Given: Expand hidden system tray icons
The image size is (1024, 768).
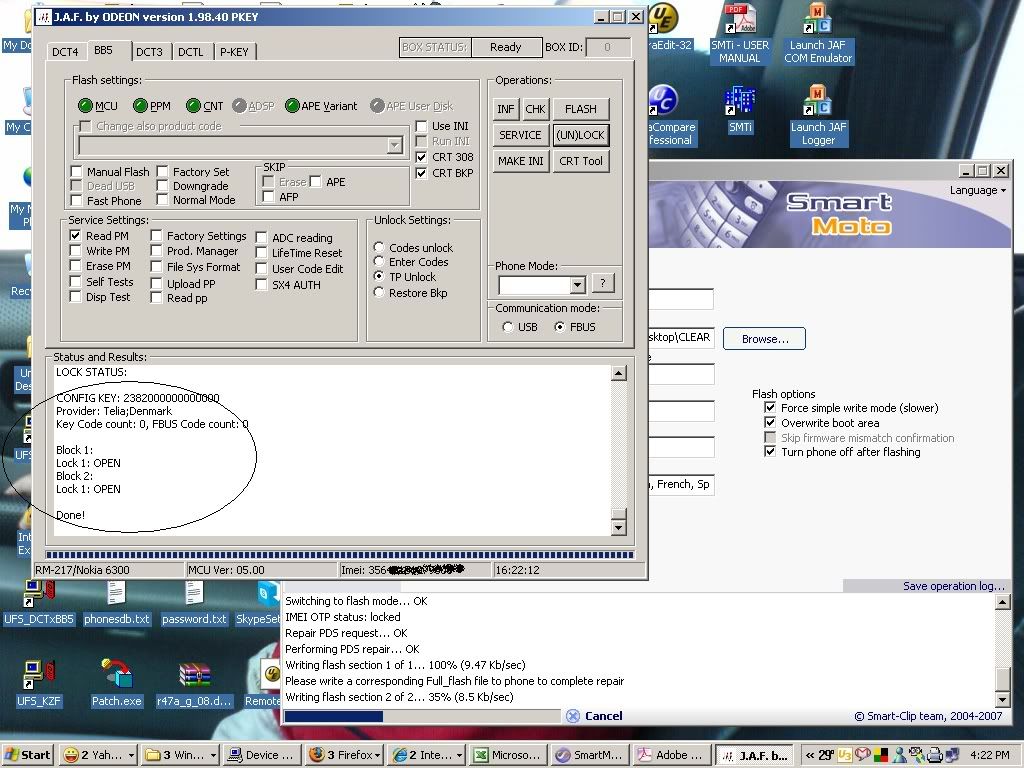Looking at the screenshot, I should click(x=810, y=756).
